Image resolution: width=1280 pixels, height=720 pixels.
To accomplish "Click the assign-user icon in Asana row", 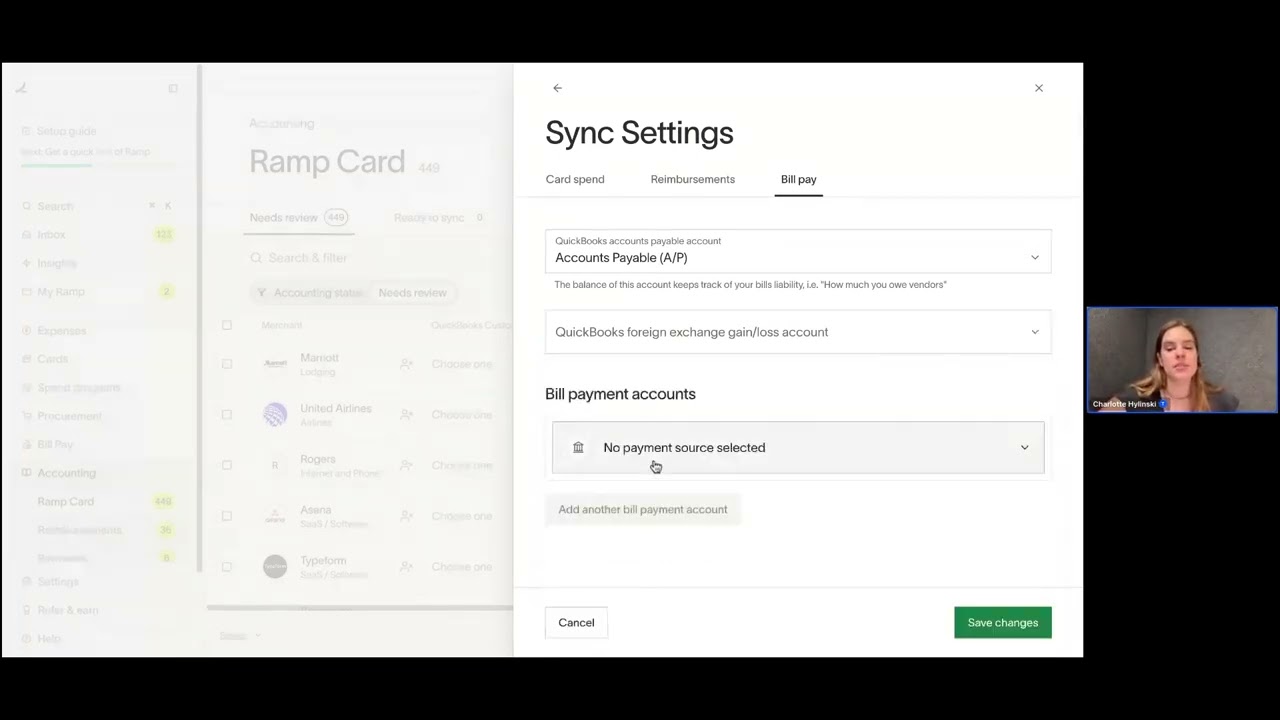I will (x=406, y=516).
